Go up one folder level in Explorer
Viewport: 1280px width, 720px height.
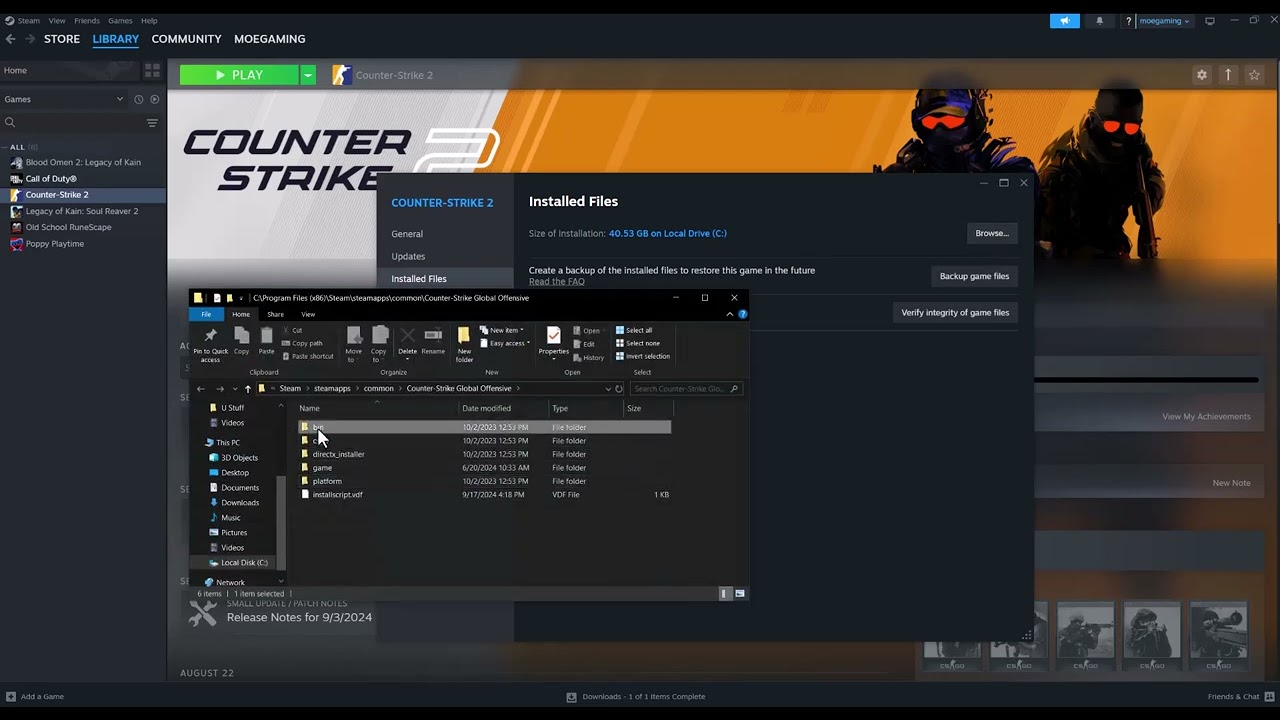click(247, 388)
